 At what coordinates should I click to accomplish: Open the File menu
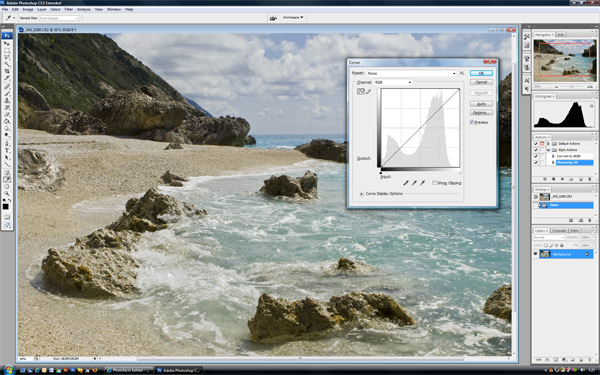pos(5,9)
